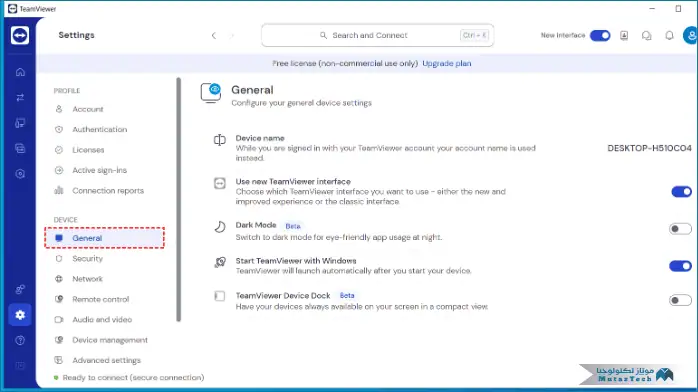Click the settings sidebar scrollbar
This screenshot has height=392, width=698.
tap(179, 199)
